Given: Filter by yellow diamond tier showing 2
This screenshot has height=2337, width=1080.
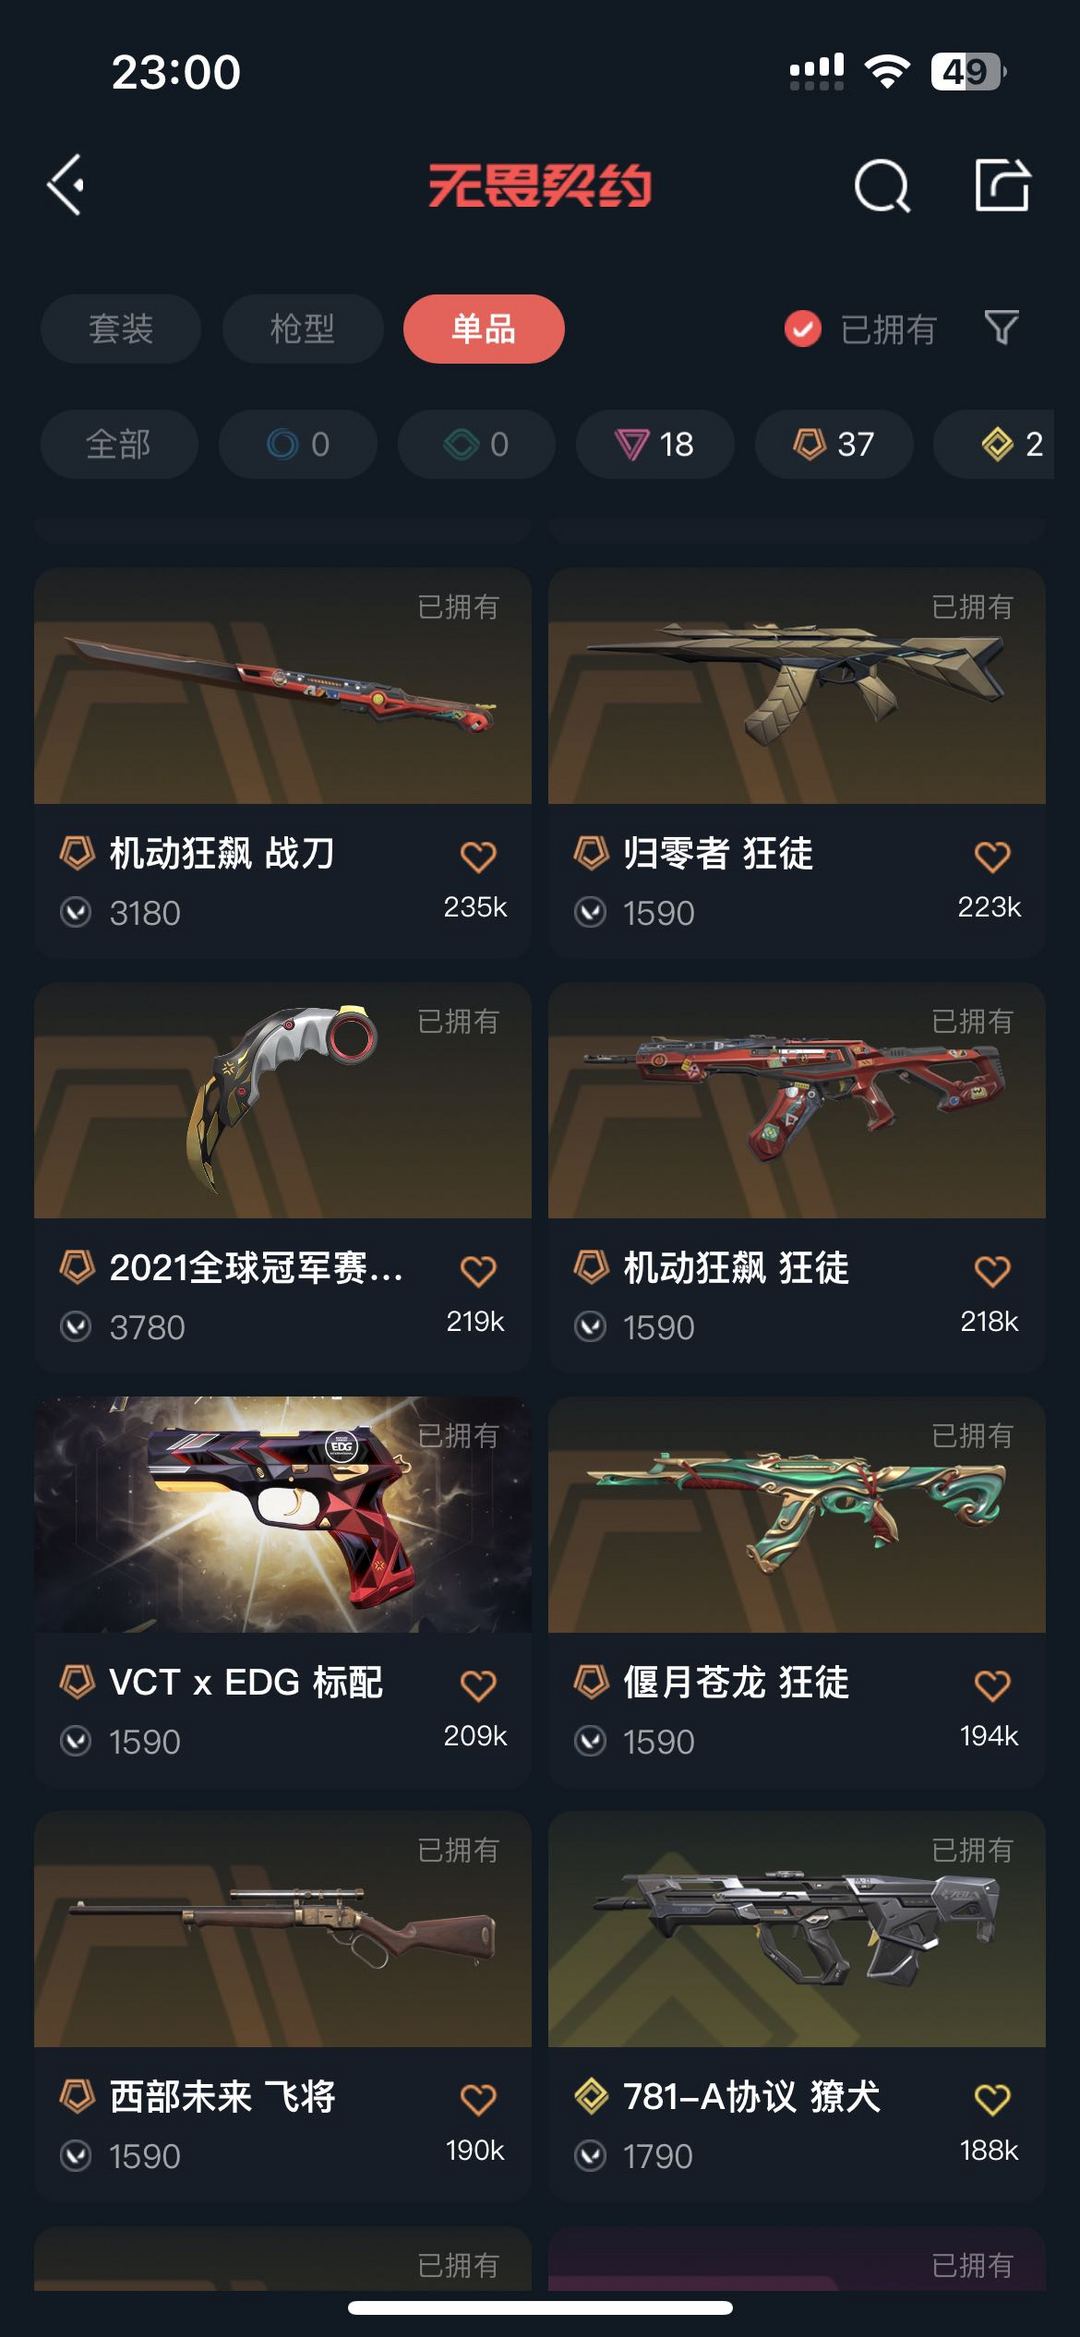Looking at the screenshot, I should point(994,444).
